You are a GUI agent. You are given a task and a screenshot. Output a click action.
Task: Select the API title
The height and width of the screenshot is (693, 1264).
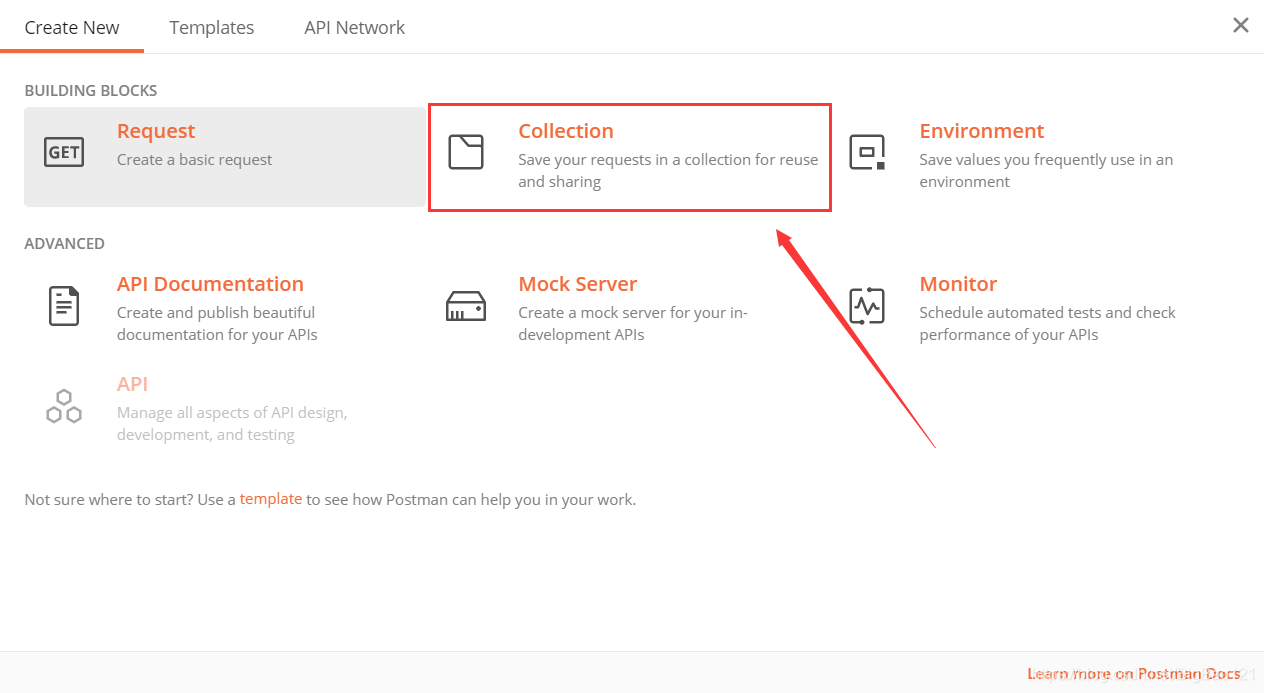point(132,384)
